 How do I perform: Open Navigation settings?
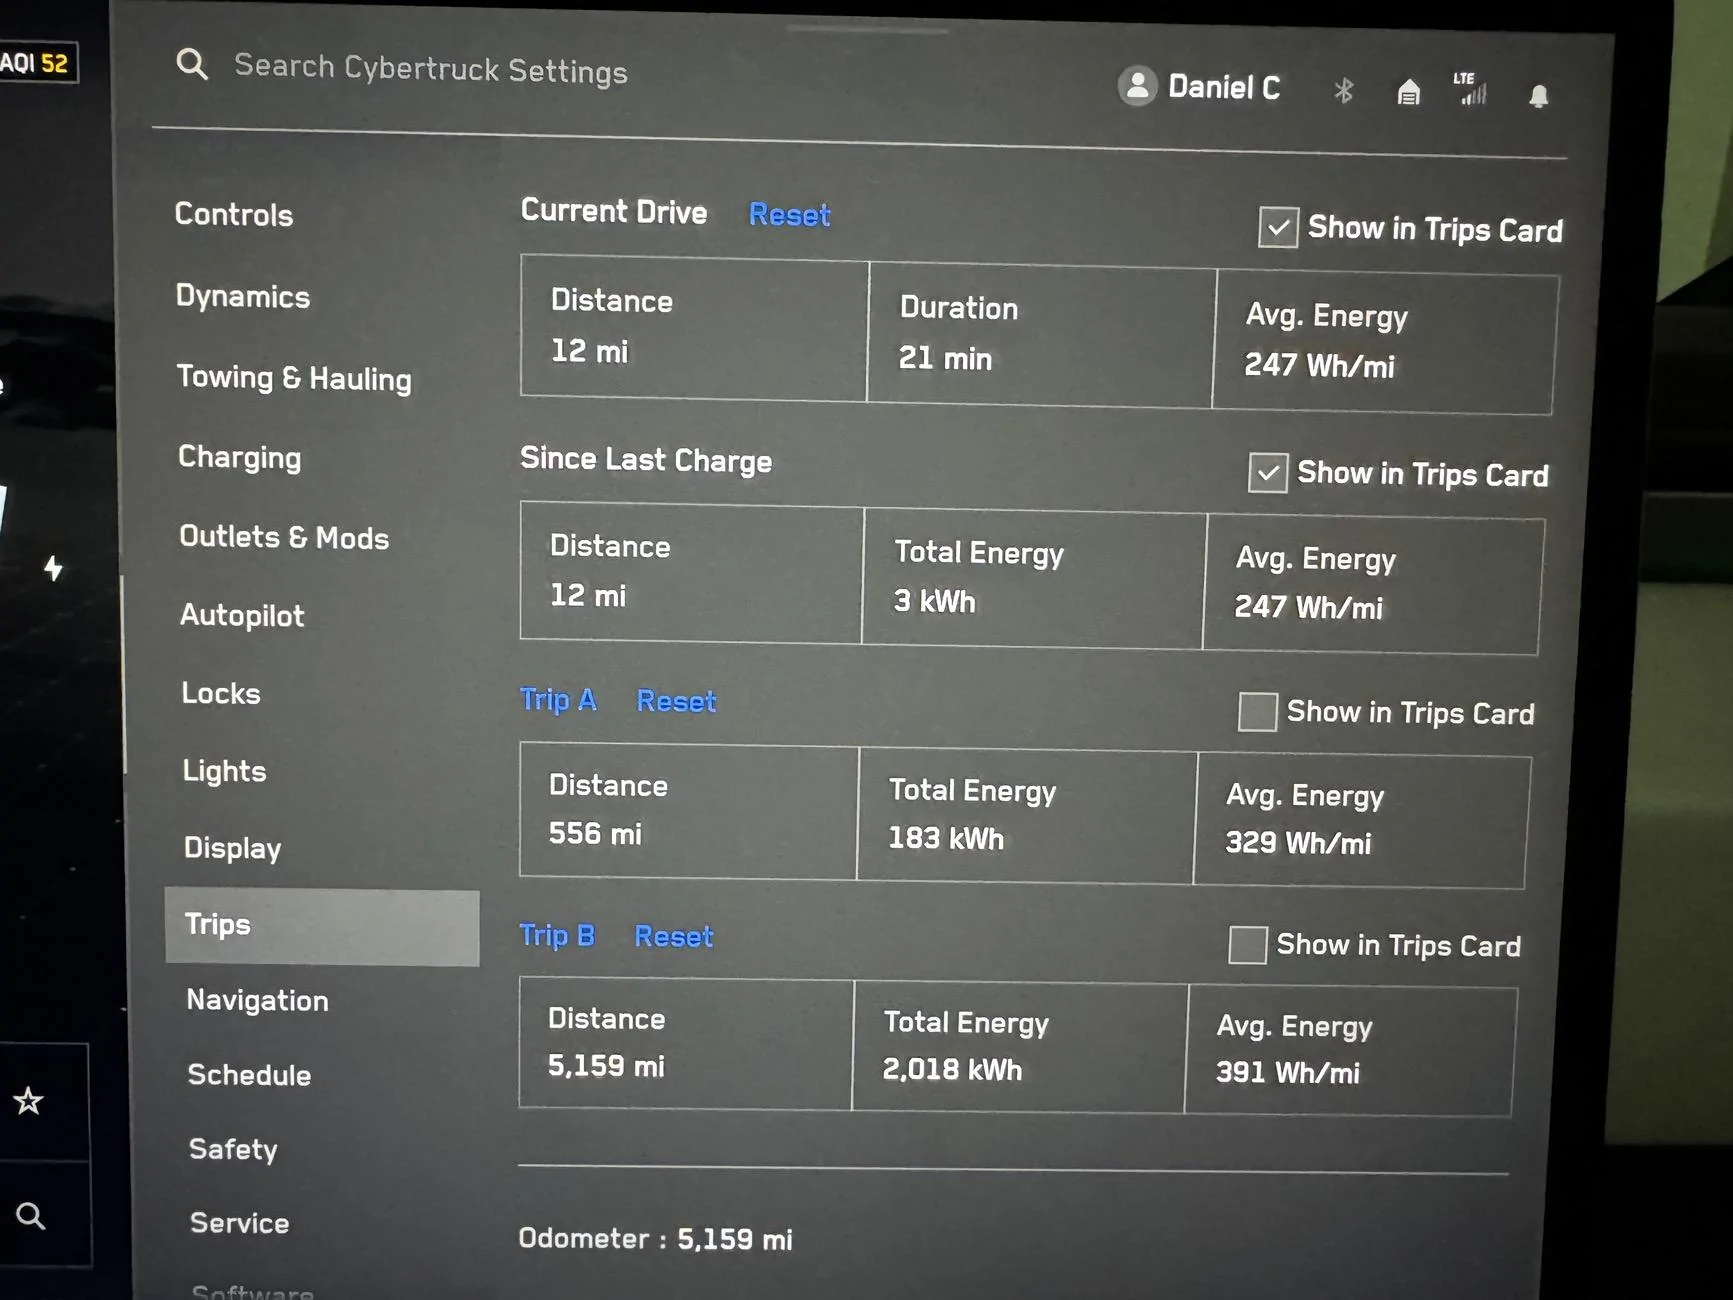pyautogui.click(x=257, y=1000)
